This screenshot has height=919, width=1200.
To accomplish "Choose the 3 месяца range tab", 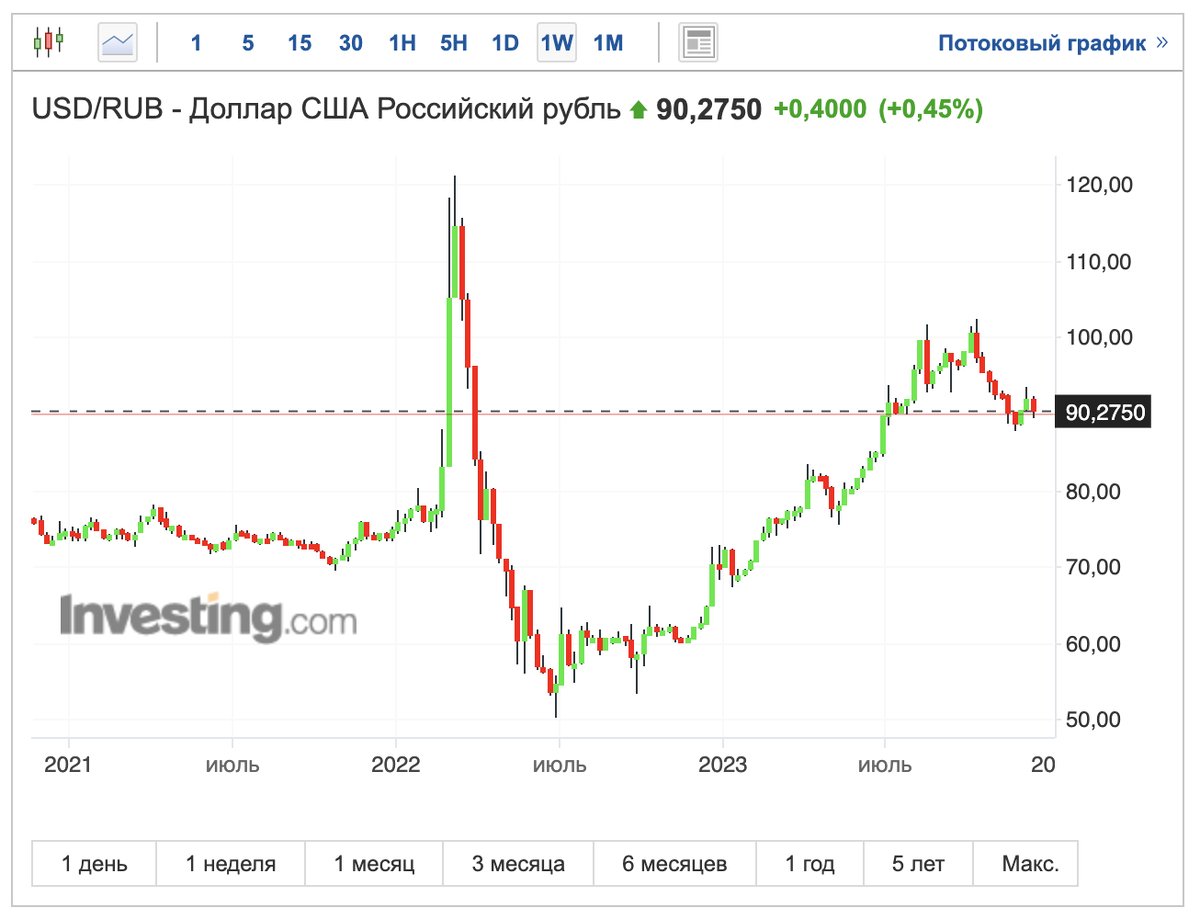I will [518, 863].
